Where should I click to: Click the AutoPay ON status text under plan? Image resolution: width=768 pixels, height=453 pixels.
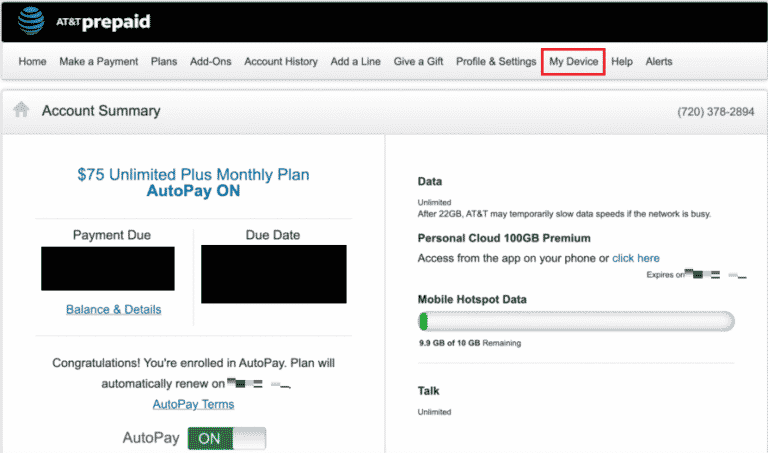click(x=193, y=191)
